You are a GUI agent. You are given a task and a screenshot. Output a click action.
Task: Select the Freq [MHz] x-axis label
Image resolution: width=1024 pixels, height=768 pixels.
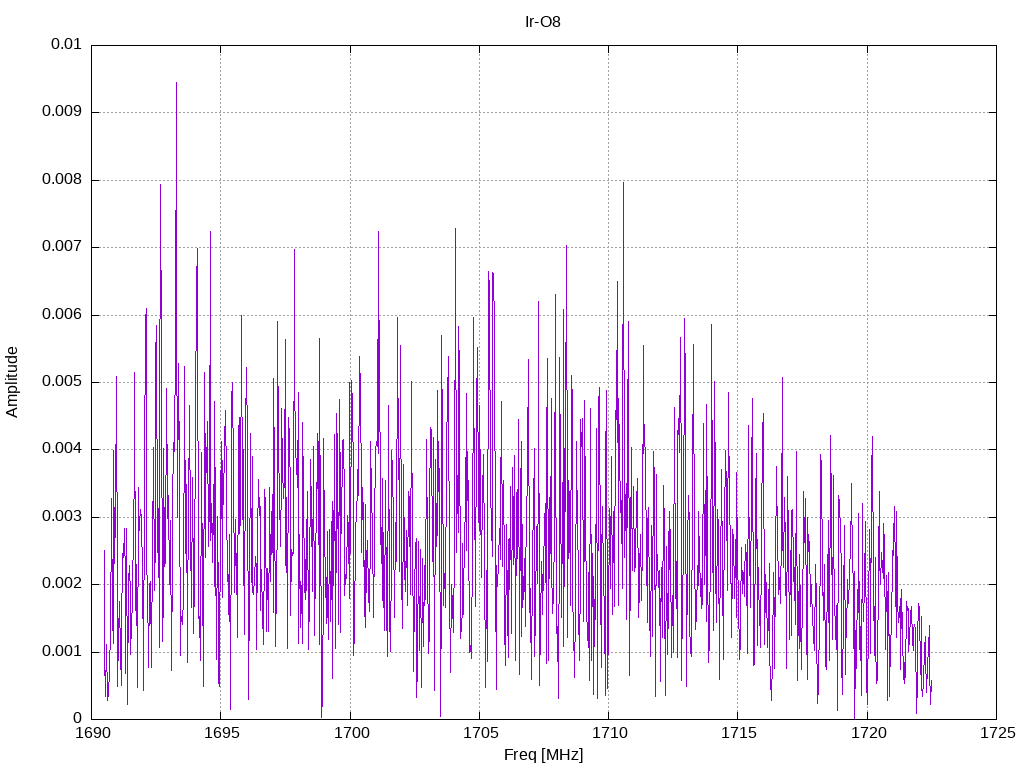543,755
